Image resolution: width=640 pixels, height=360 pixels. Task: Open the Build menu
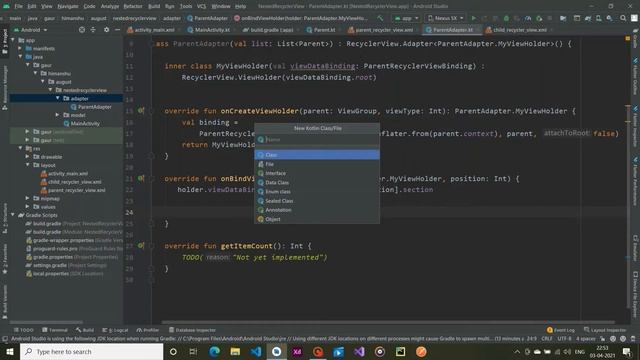[154, 6]
